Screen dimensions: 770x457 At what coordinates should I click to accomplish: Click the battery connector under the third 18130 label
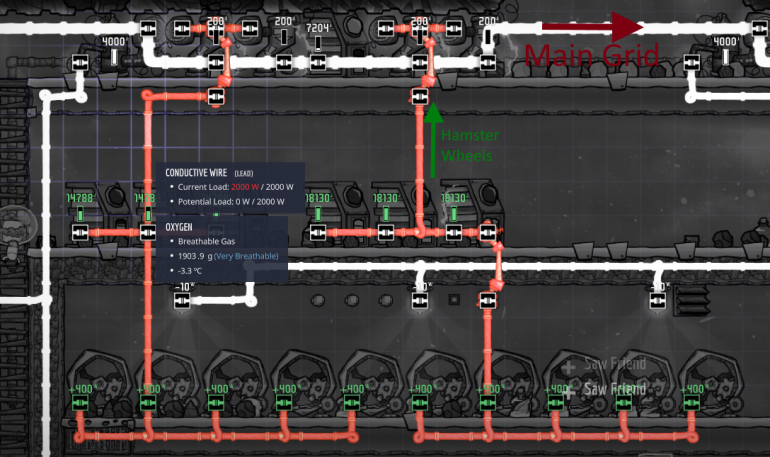(453, 232)
